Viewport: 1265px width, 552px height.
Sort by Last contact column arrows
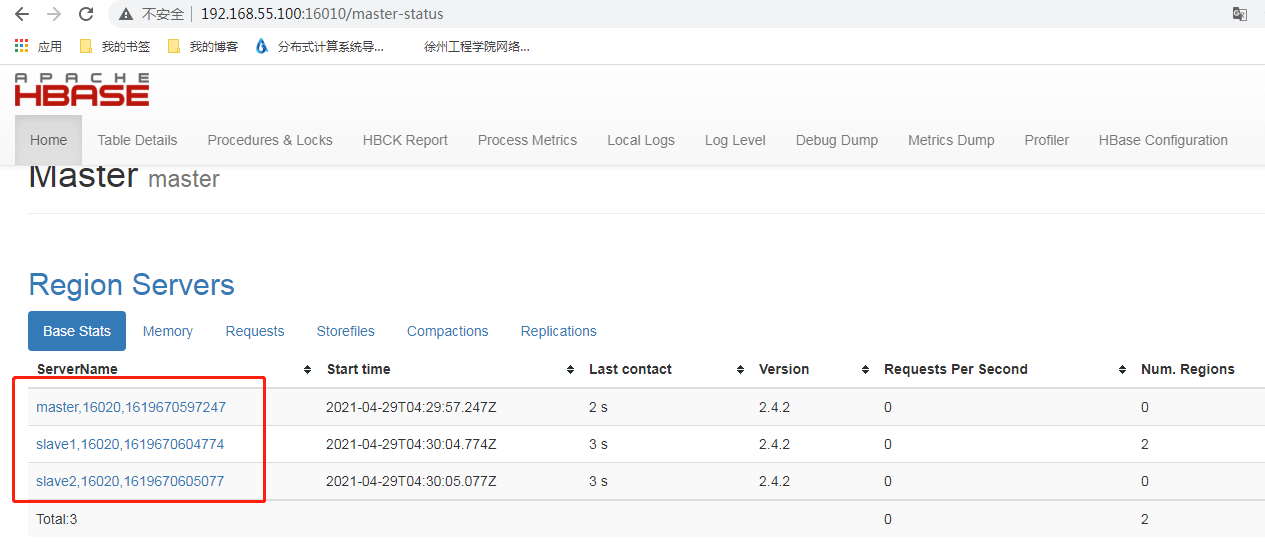coord(740,370)
